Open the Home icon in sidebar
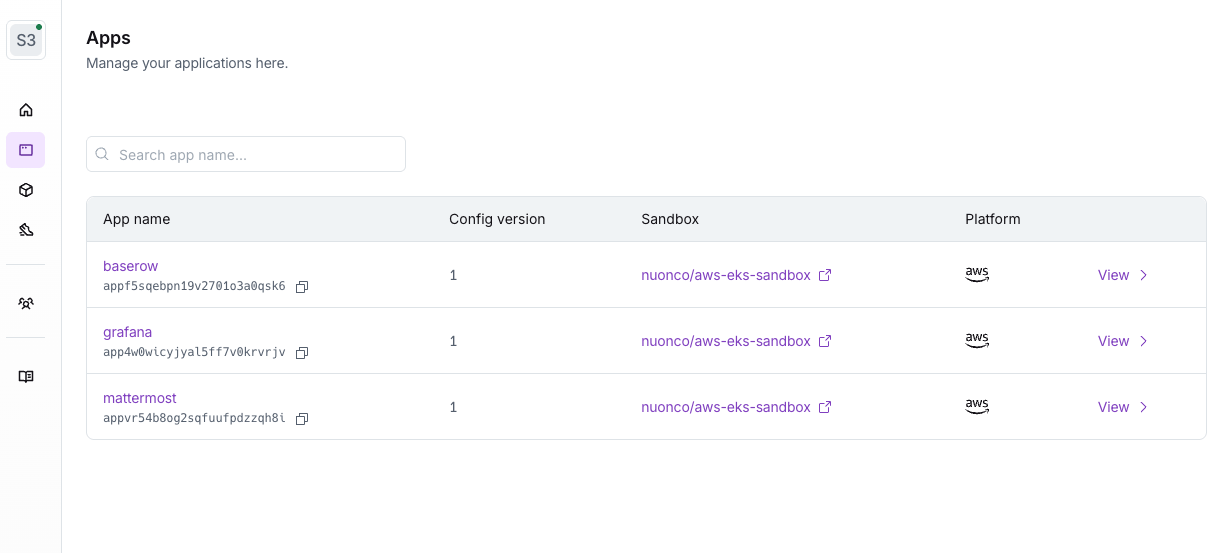 (26, 110)
